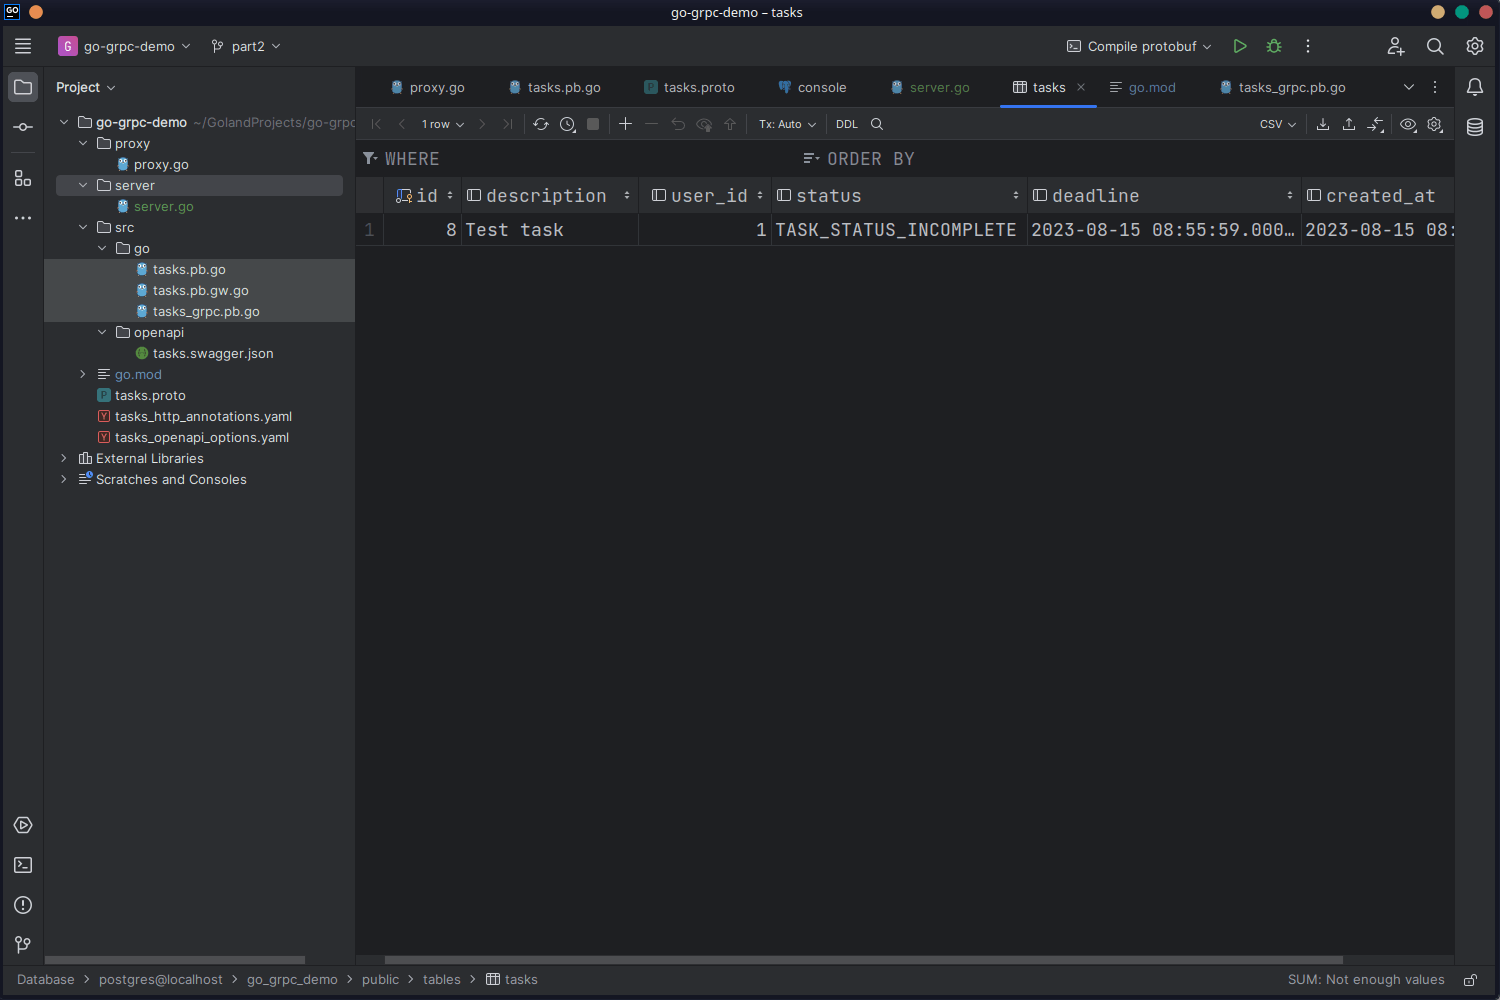The height and width of the screenshot is (1000, 1500).
Task: Toggle sorting on the status column
Action: (x=1015, y=195)
